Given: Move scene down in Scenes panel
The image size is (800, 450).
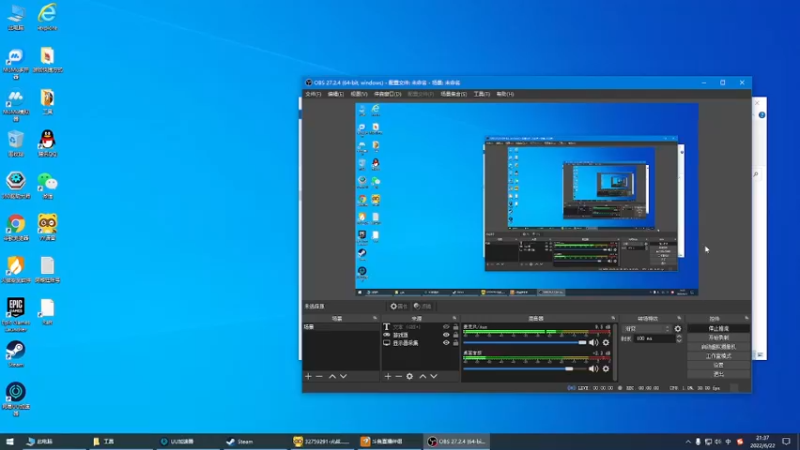Looking at the screenshot, I should tap(343, 377).
